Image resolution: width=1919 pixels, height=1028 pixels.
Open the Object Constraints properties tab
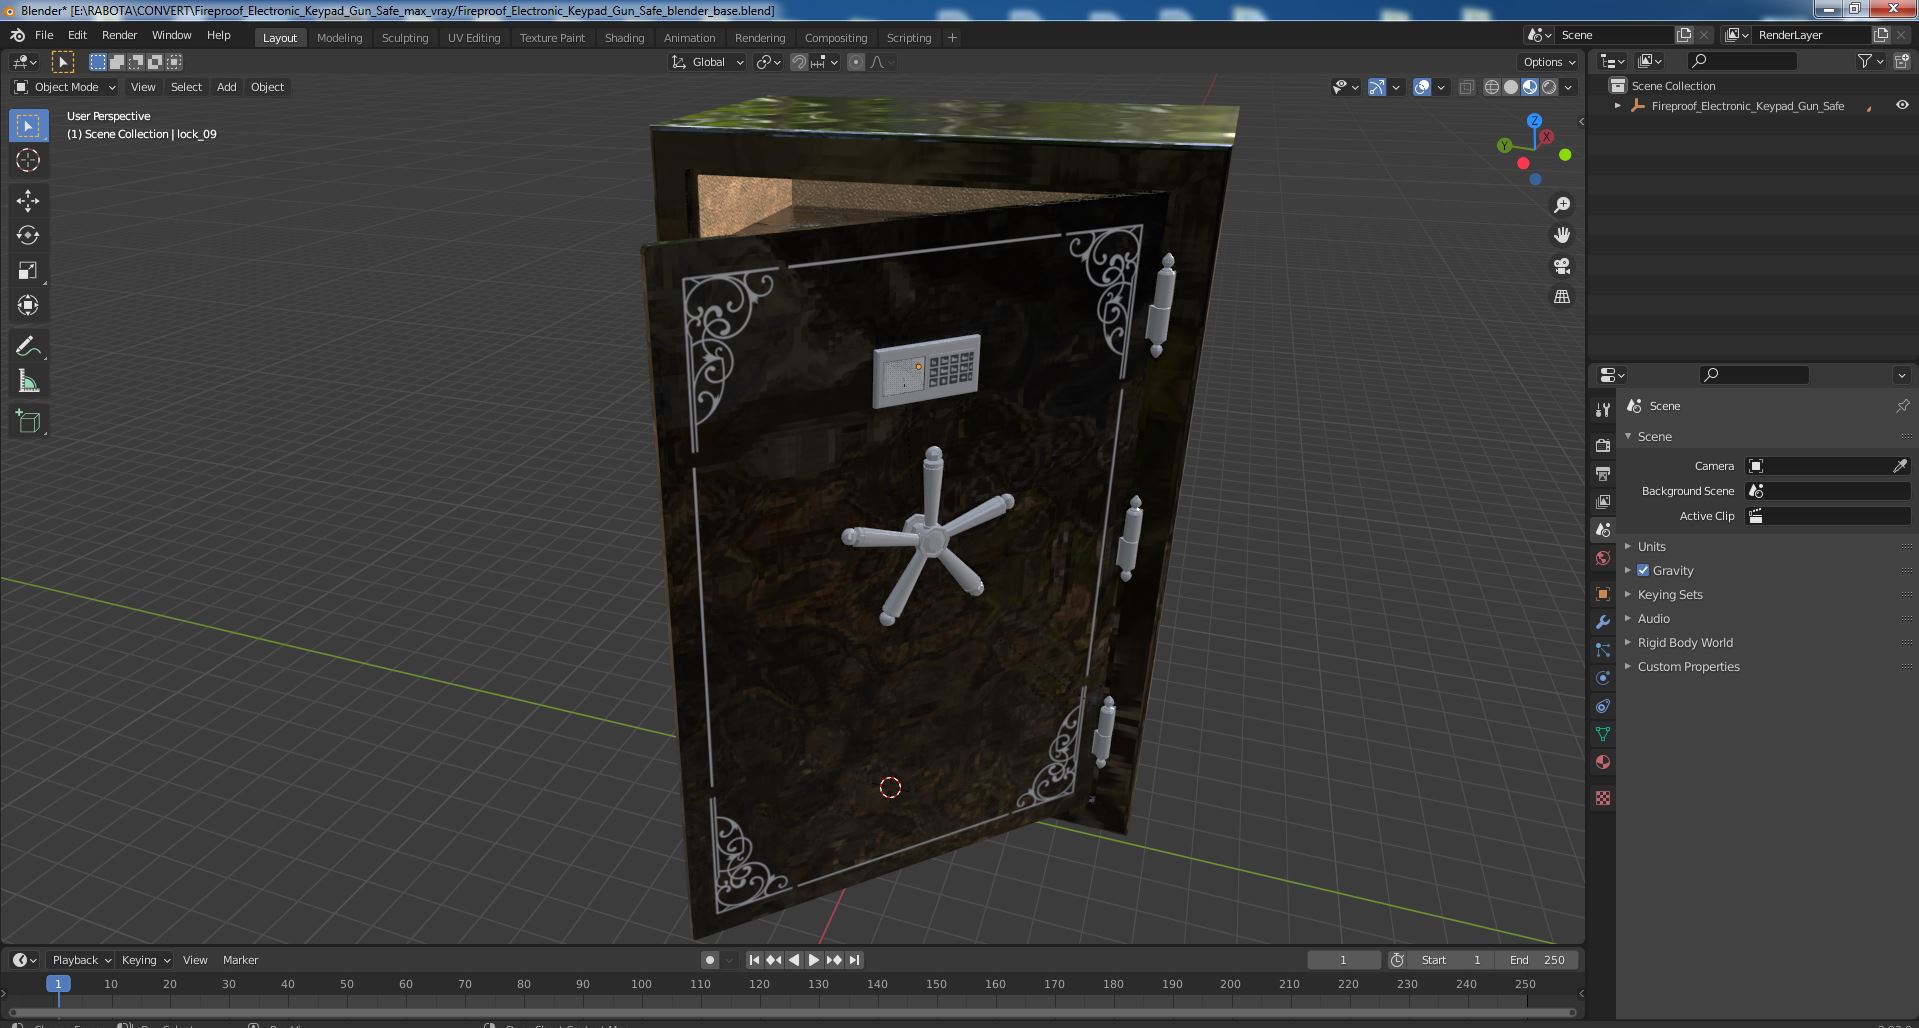(x=1603, y=706)
